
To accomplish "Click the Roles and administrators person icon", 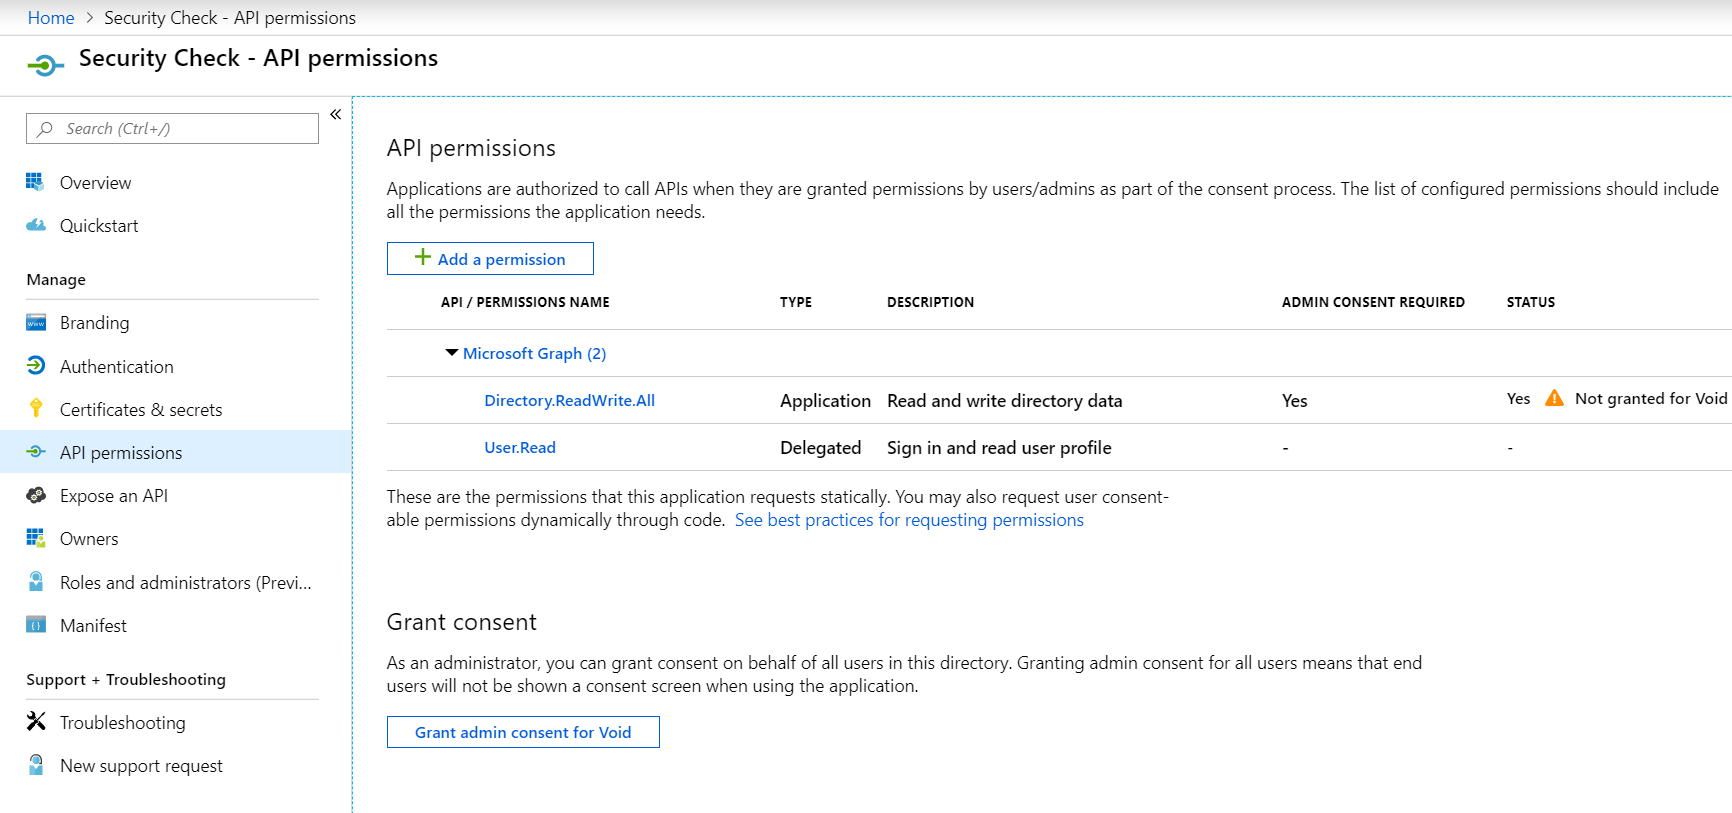I will 36,581.
